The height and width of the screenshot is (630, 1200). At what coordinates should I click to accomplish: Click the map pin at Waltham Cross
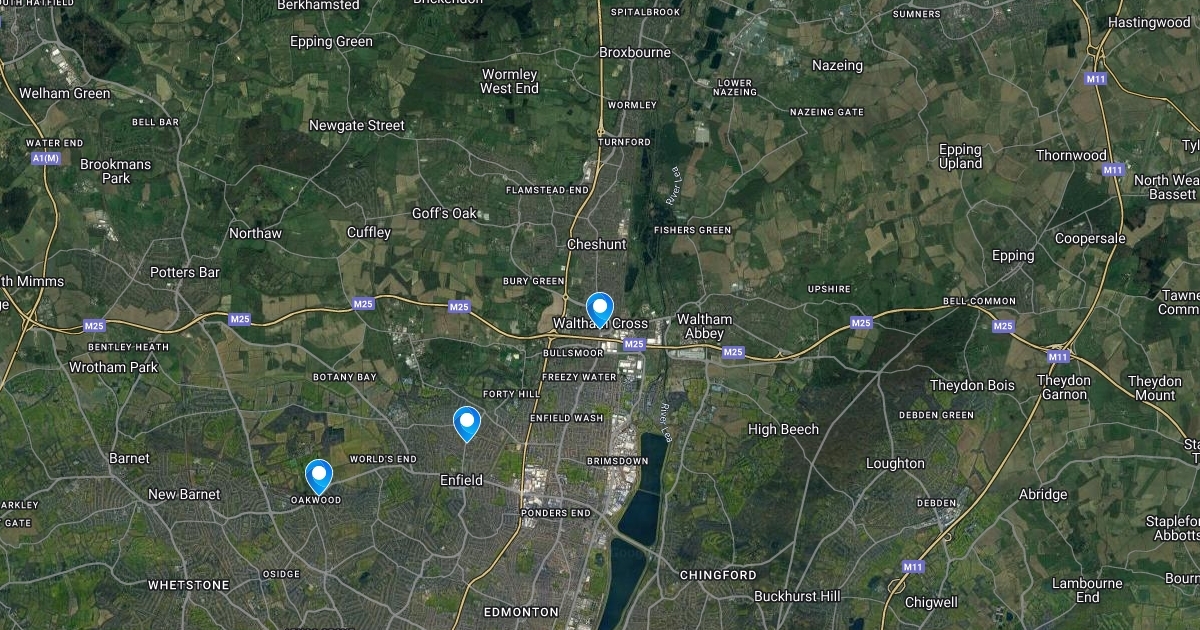point(599,309)
